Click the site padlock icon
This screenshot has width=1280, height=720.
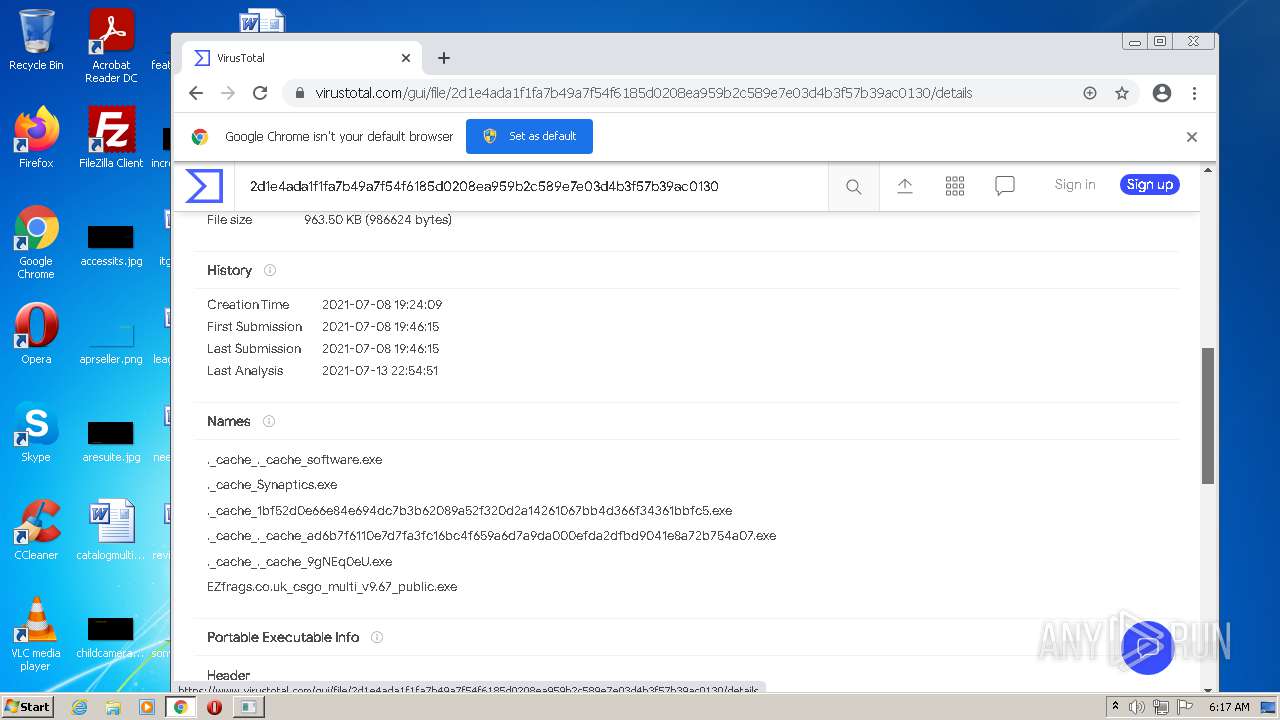pos(298,93)
